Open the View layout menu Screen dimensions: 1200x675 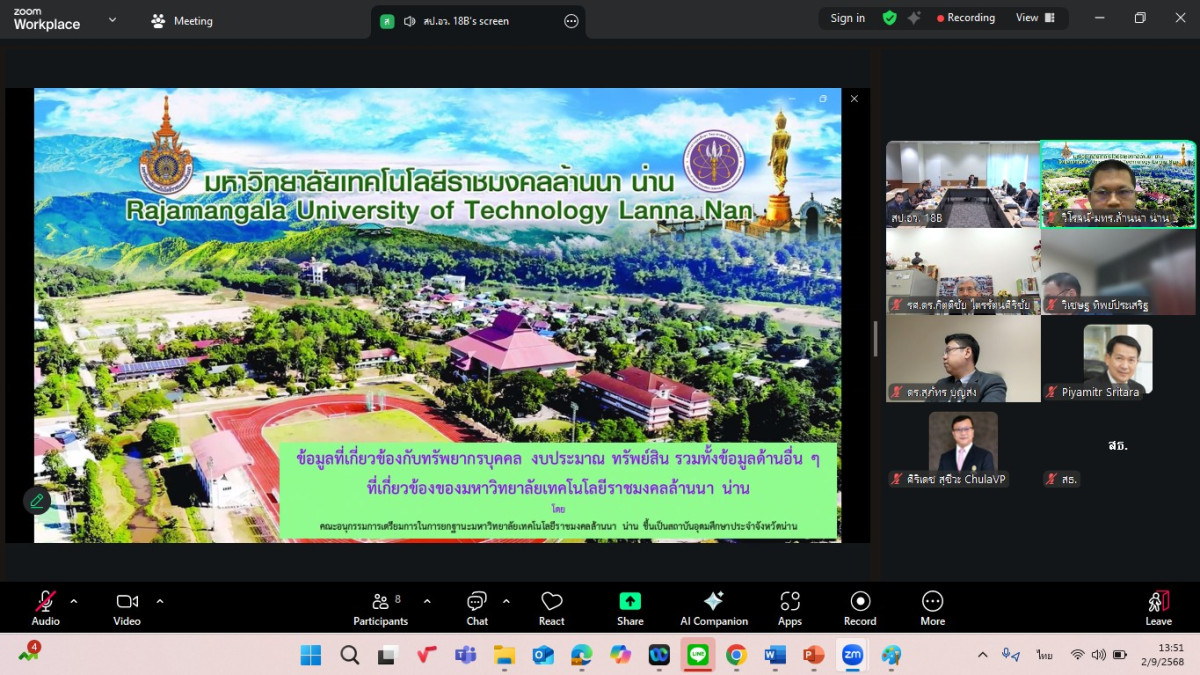point(1035,18)
